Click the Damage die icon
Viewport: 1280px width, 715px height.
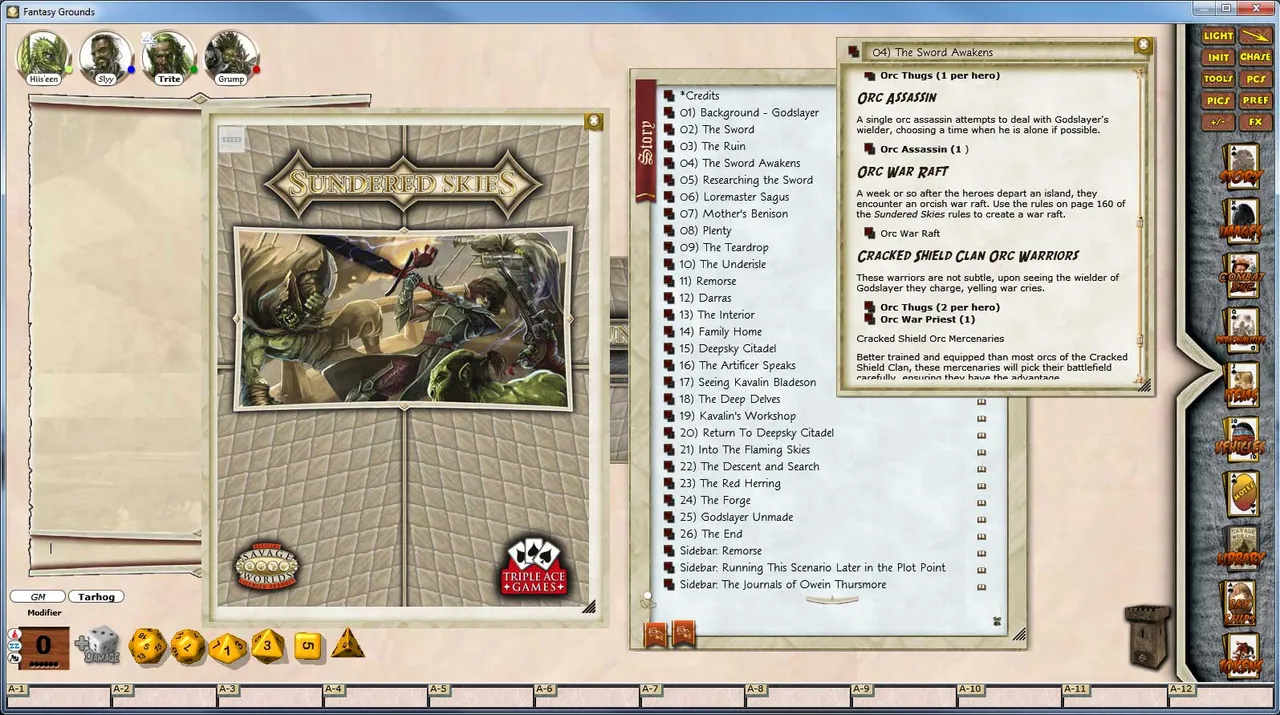pos(99,645)
